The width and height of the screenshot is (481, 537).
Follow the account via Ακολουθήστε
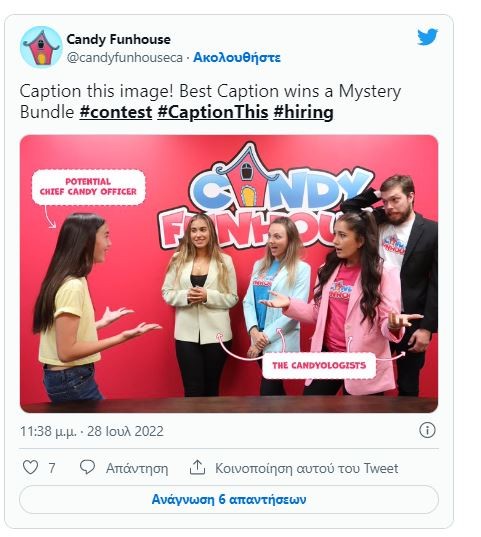pyautogui.click(x=237, y=58)
